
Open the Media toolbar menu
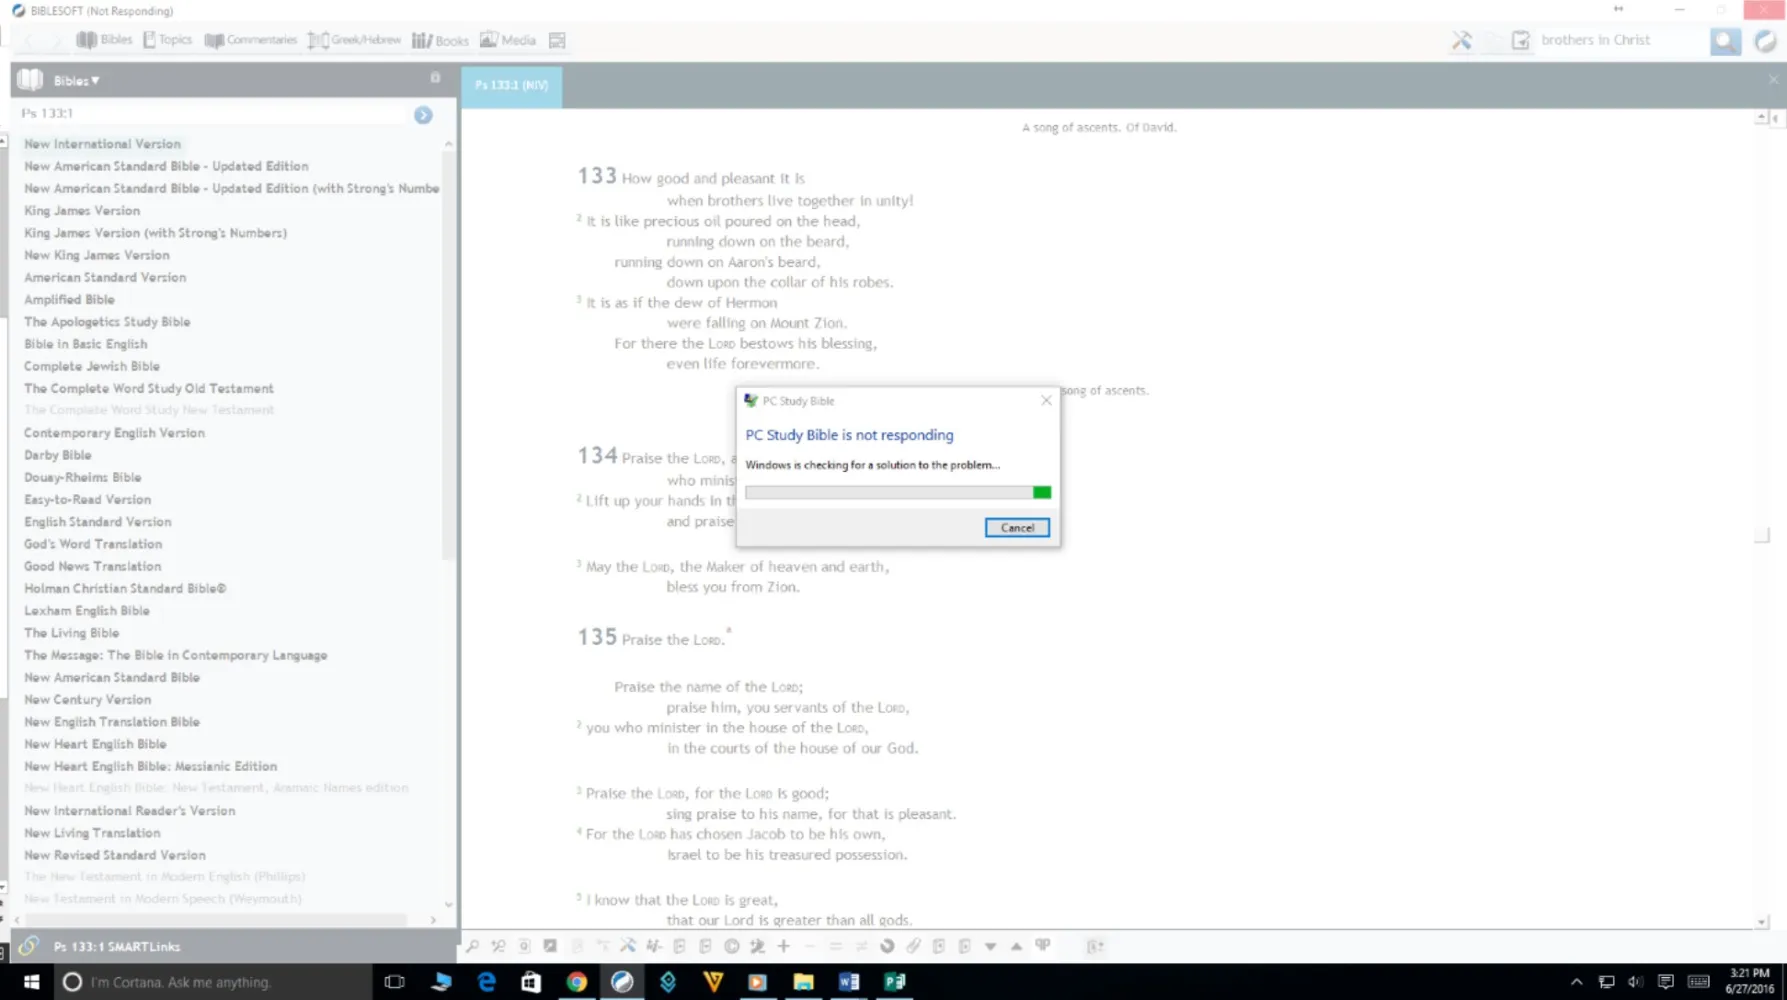[x=508, y=40]
